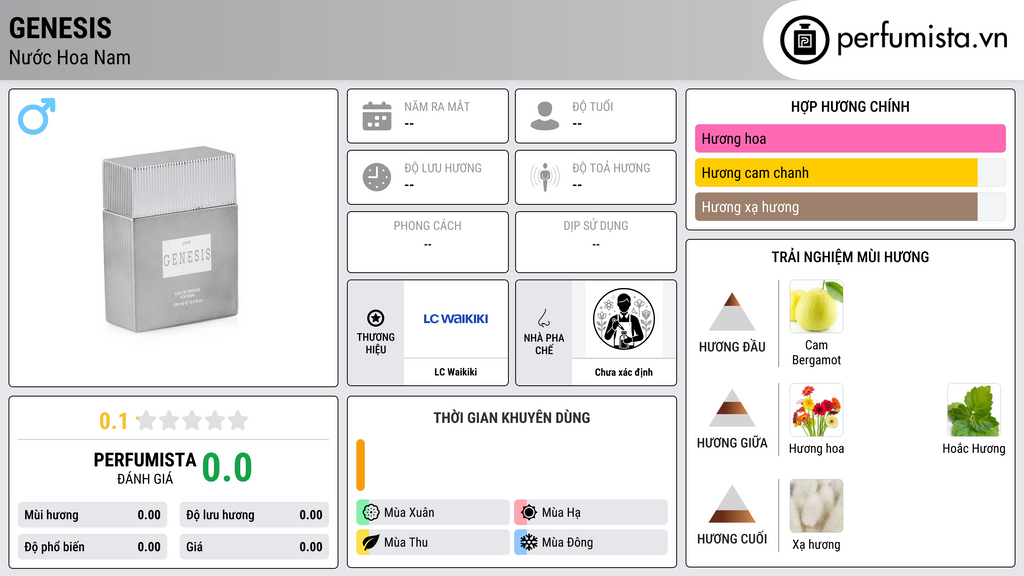Click the perfumista.vn perfume bottle logo icon
The height and width of the screenshot is (576, 1024).
point(804,40)
